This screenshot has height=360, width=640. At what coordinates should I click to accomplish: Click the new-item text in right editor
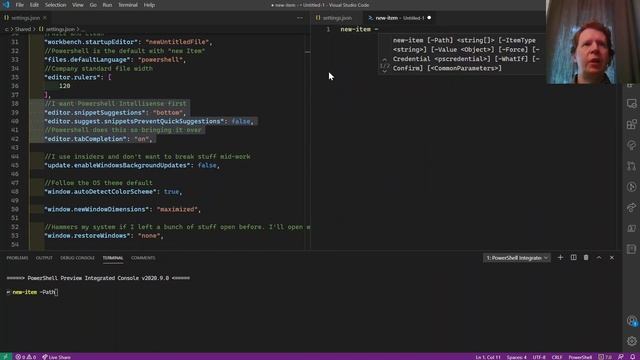(356, 29)
